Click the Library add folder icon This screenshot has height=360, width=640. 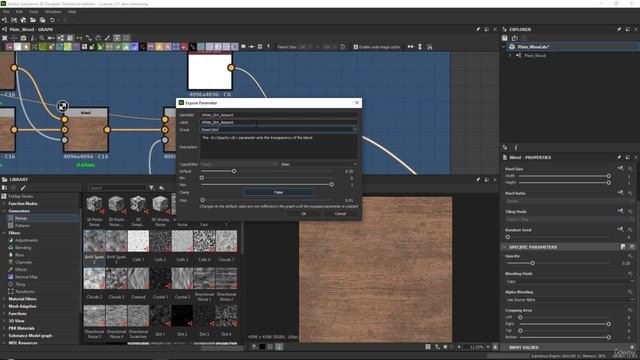(x=5, y=188)
